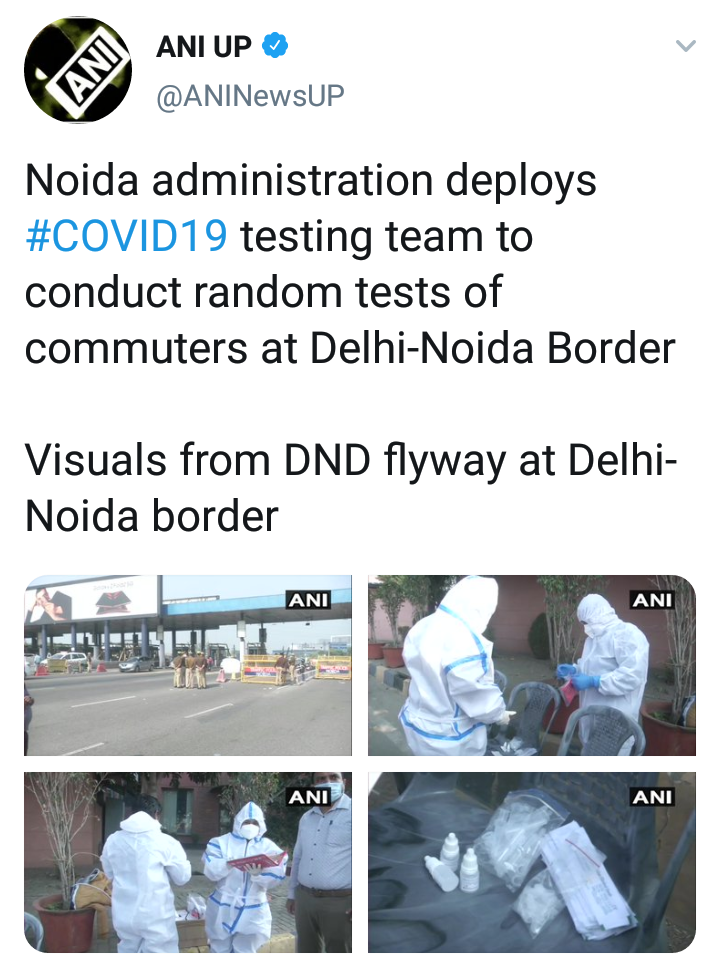Click ANI watermark on PPE chairs photo
Image resolution: width=720 pixels, height=966 pixels.
[x=653, y=599]
